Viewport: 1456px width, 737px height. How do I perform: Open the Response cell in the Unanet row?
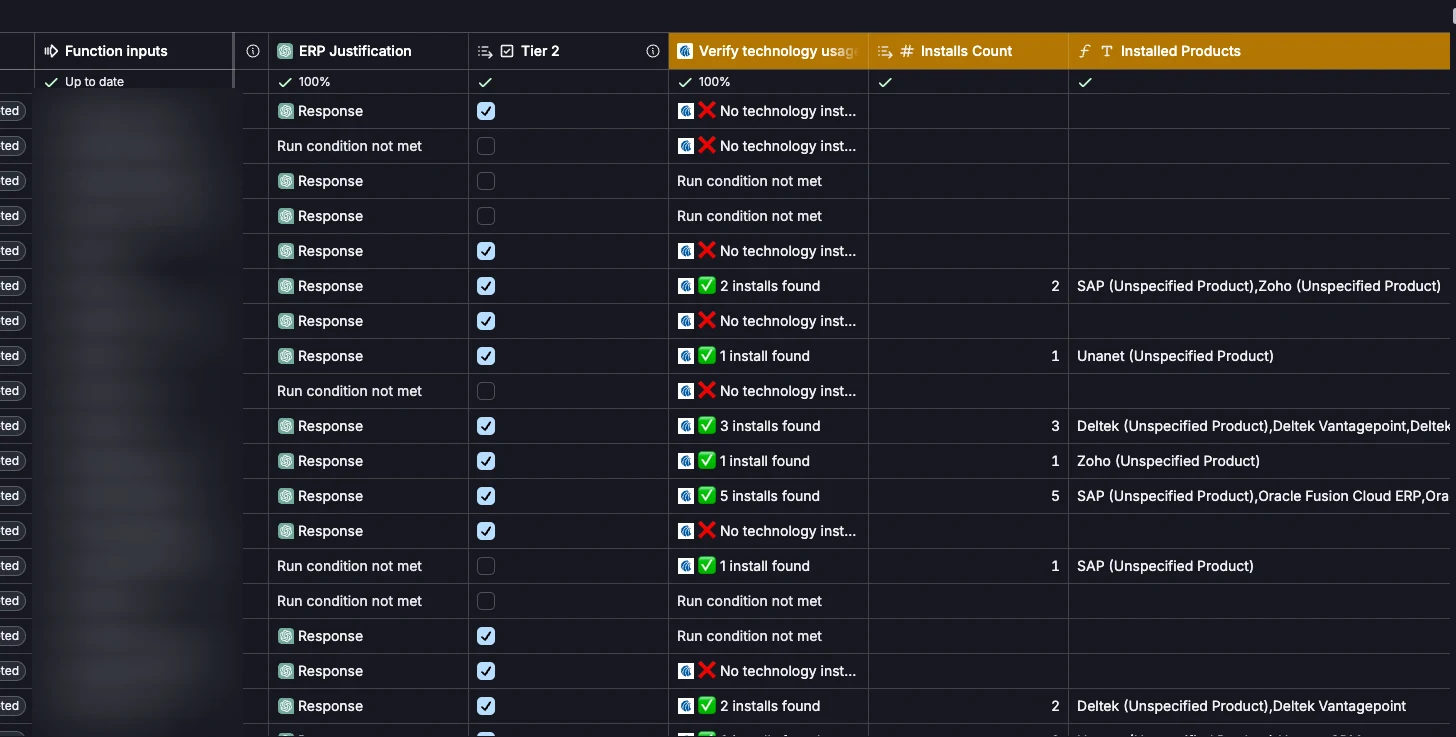coord(368,356)
